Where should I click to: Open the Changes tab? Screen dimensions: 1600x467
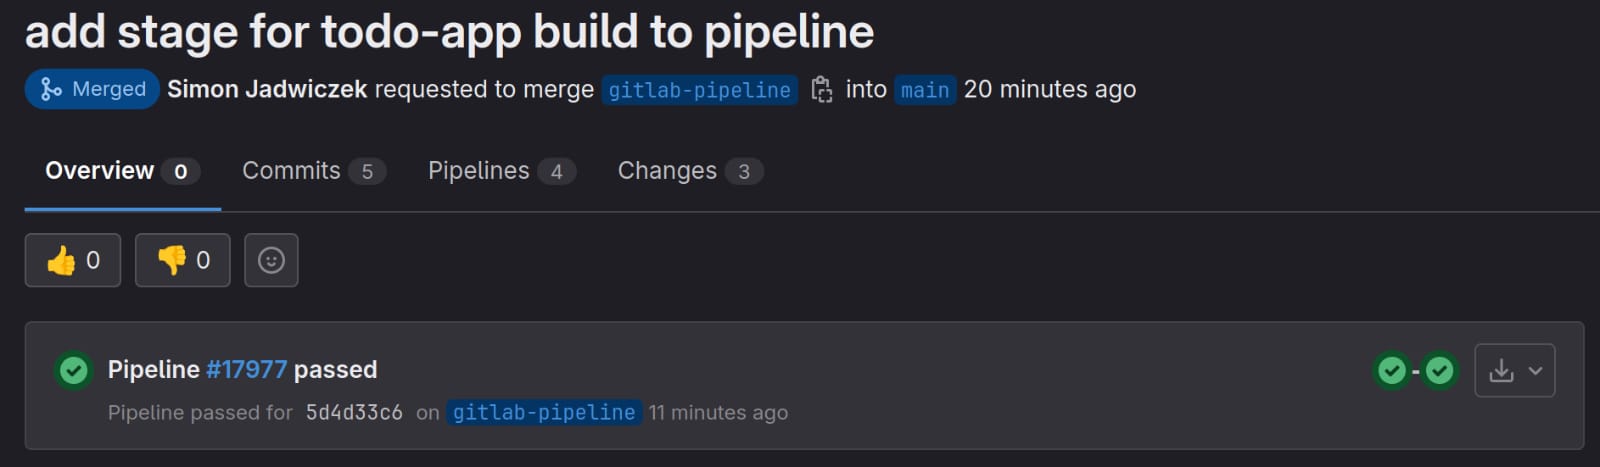[x=690, y=171]
